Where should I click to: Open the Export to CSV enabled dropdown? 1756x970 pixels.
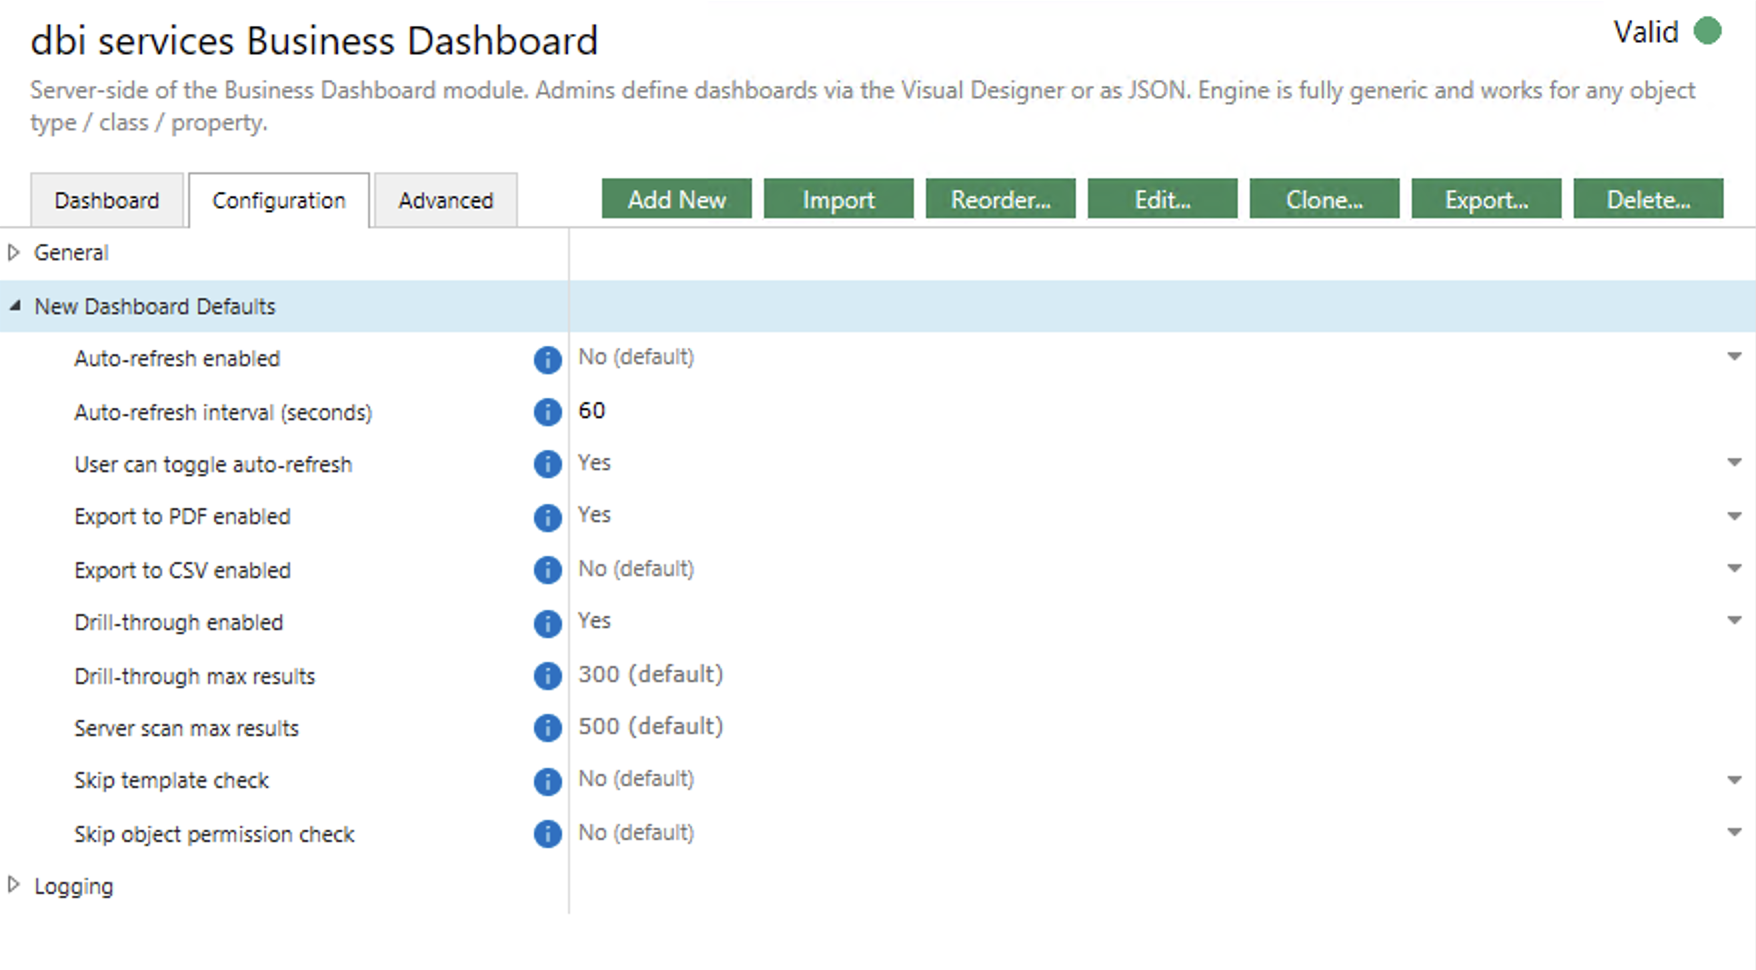(x=1734, y=568)
